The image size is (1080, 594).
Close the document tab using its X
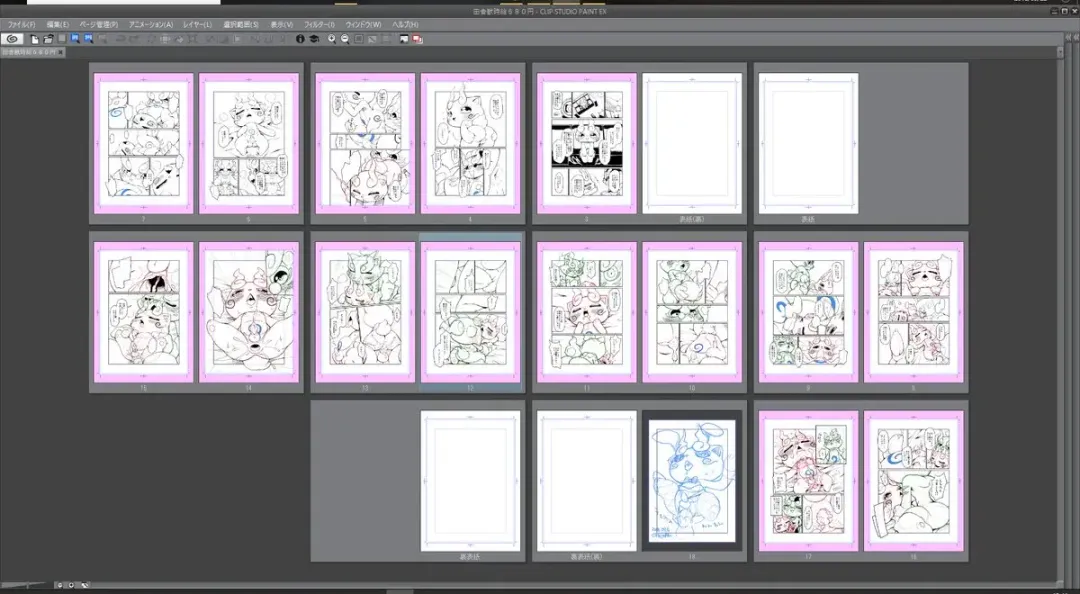click(x=62, y=51)
